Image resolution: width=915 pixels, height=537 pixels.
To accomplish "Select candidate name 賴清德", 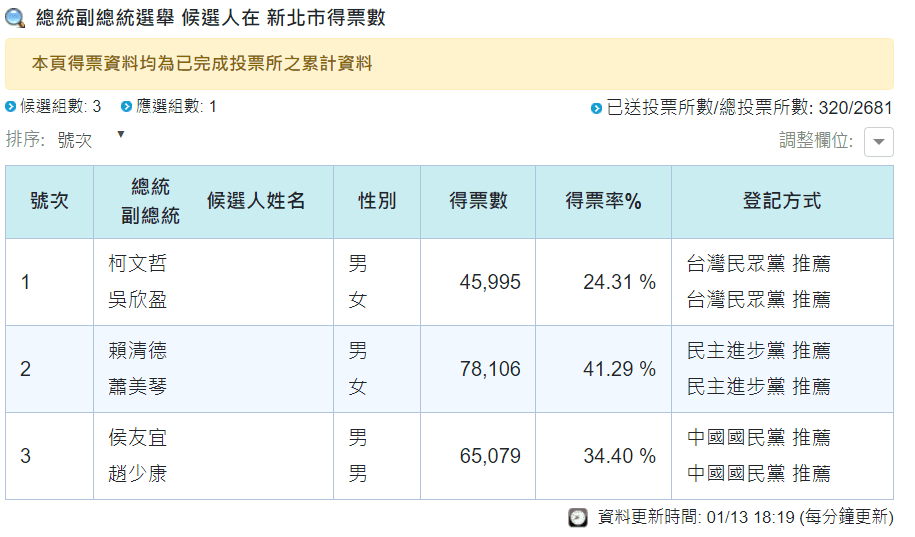I will pyautogui.click(x=138, y=351).
